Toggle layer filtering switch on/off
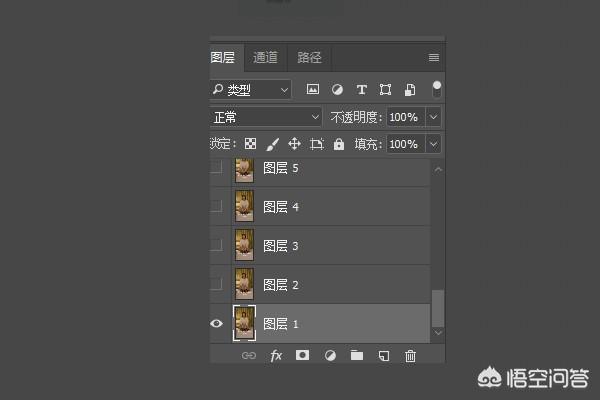The width and height of the screenshot is (600, 400). coord(437,90)
